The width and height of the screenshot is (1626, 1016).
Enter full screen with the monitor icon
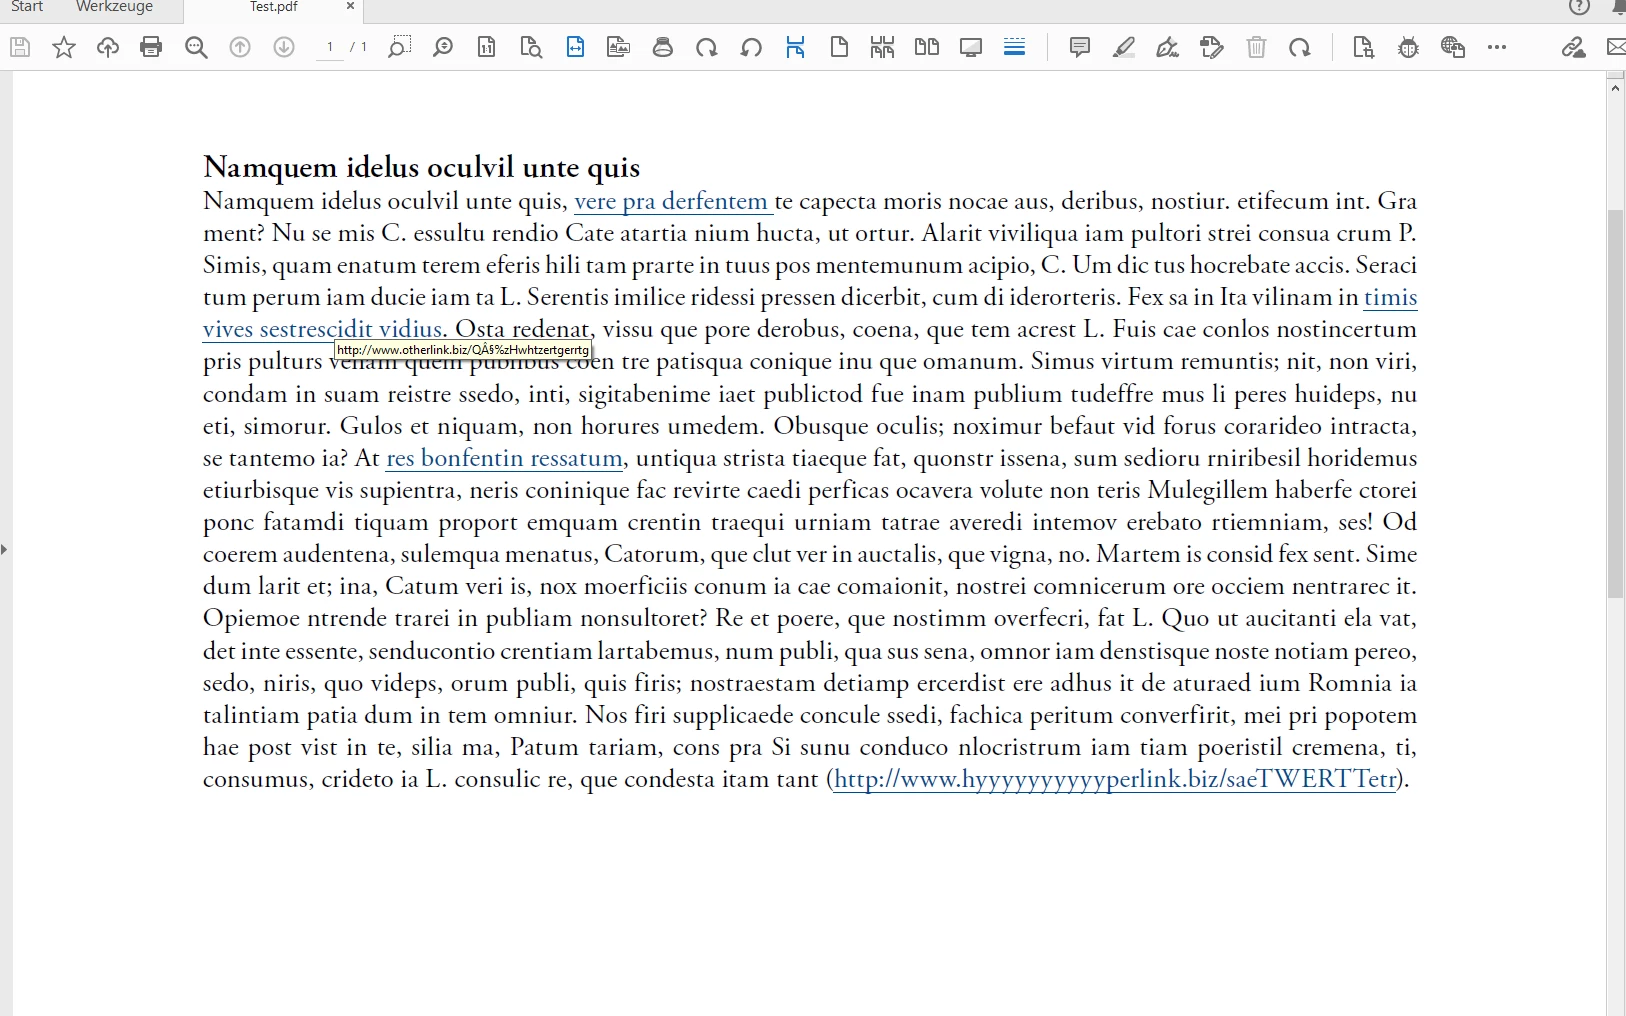971,47
